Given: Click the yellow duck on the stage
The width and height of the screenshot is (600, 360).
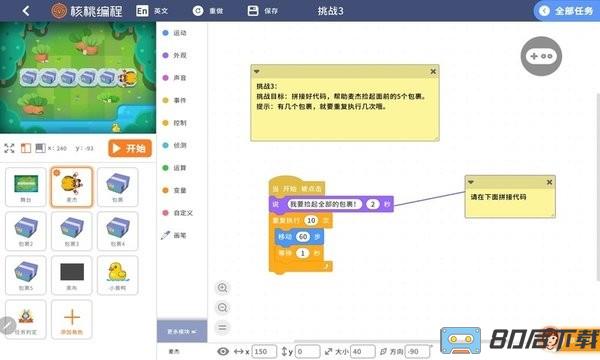Looking at the screenshot, I should coord(115,127).
